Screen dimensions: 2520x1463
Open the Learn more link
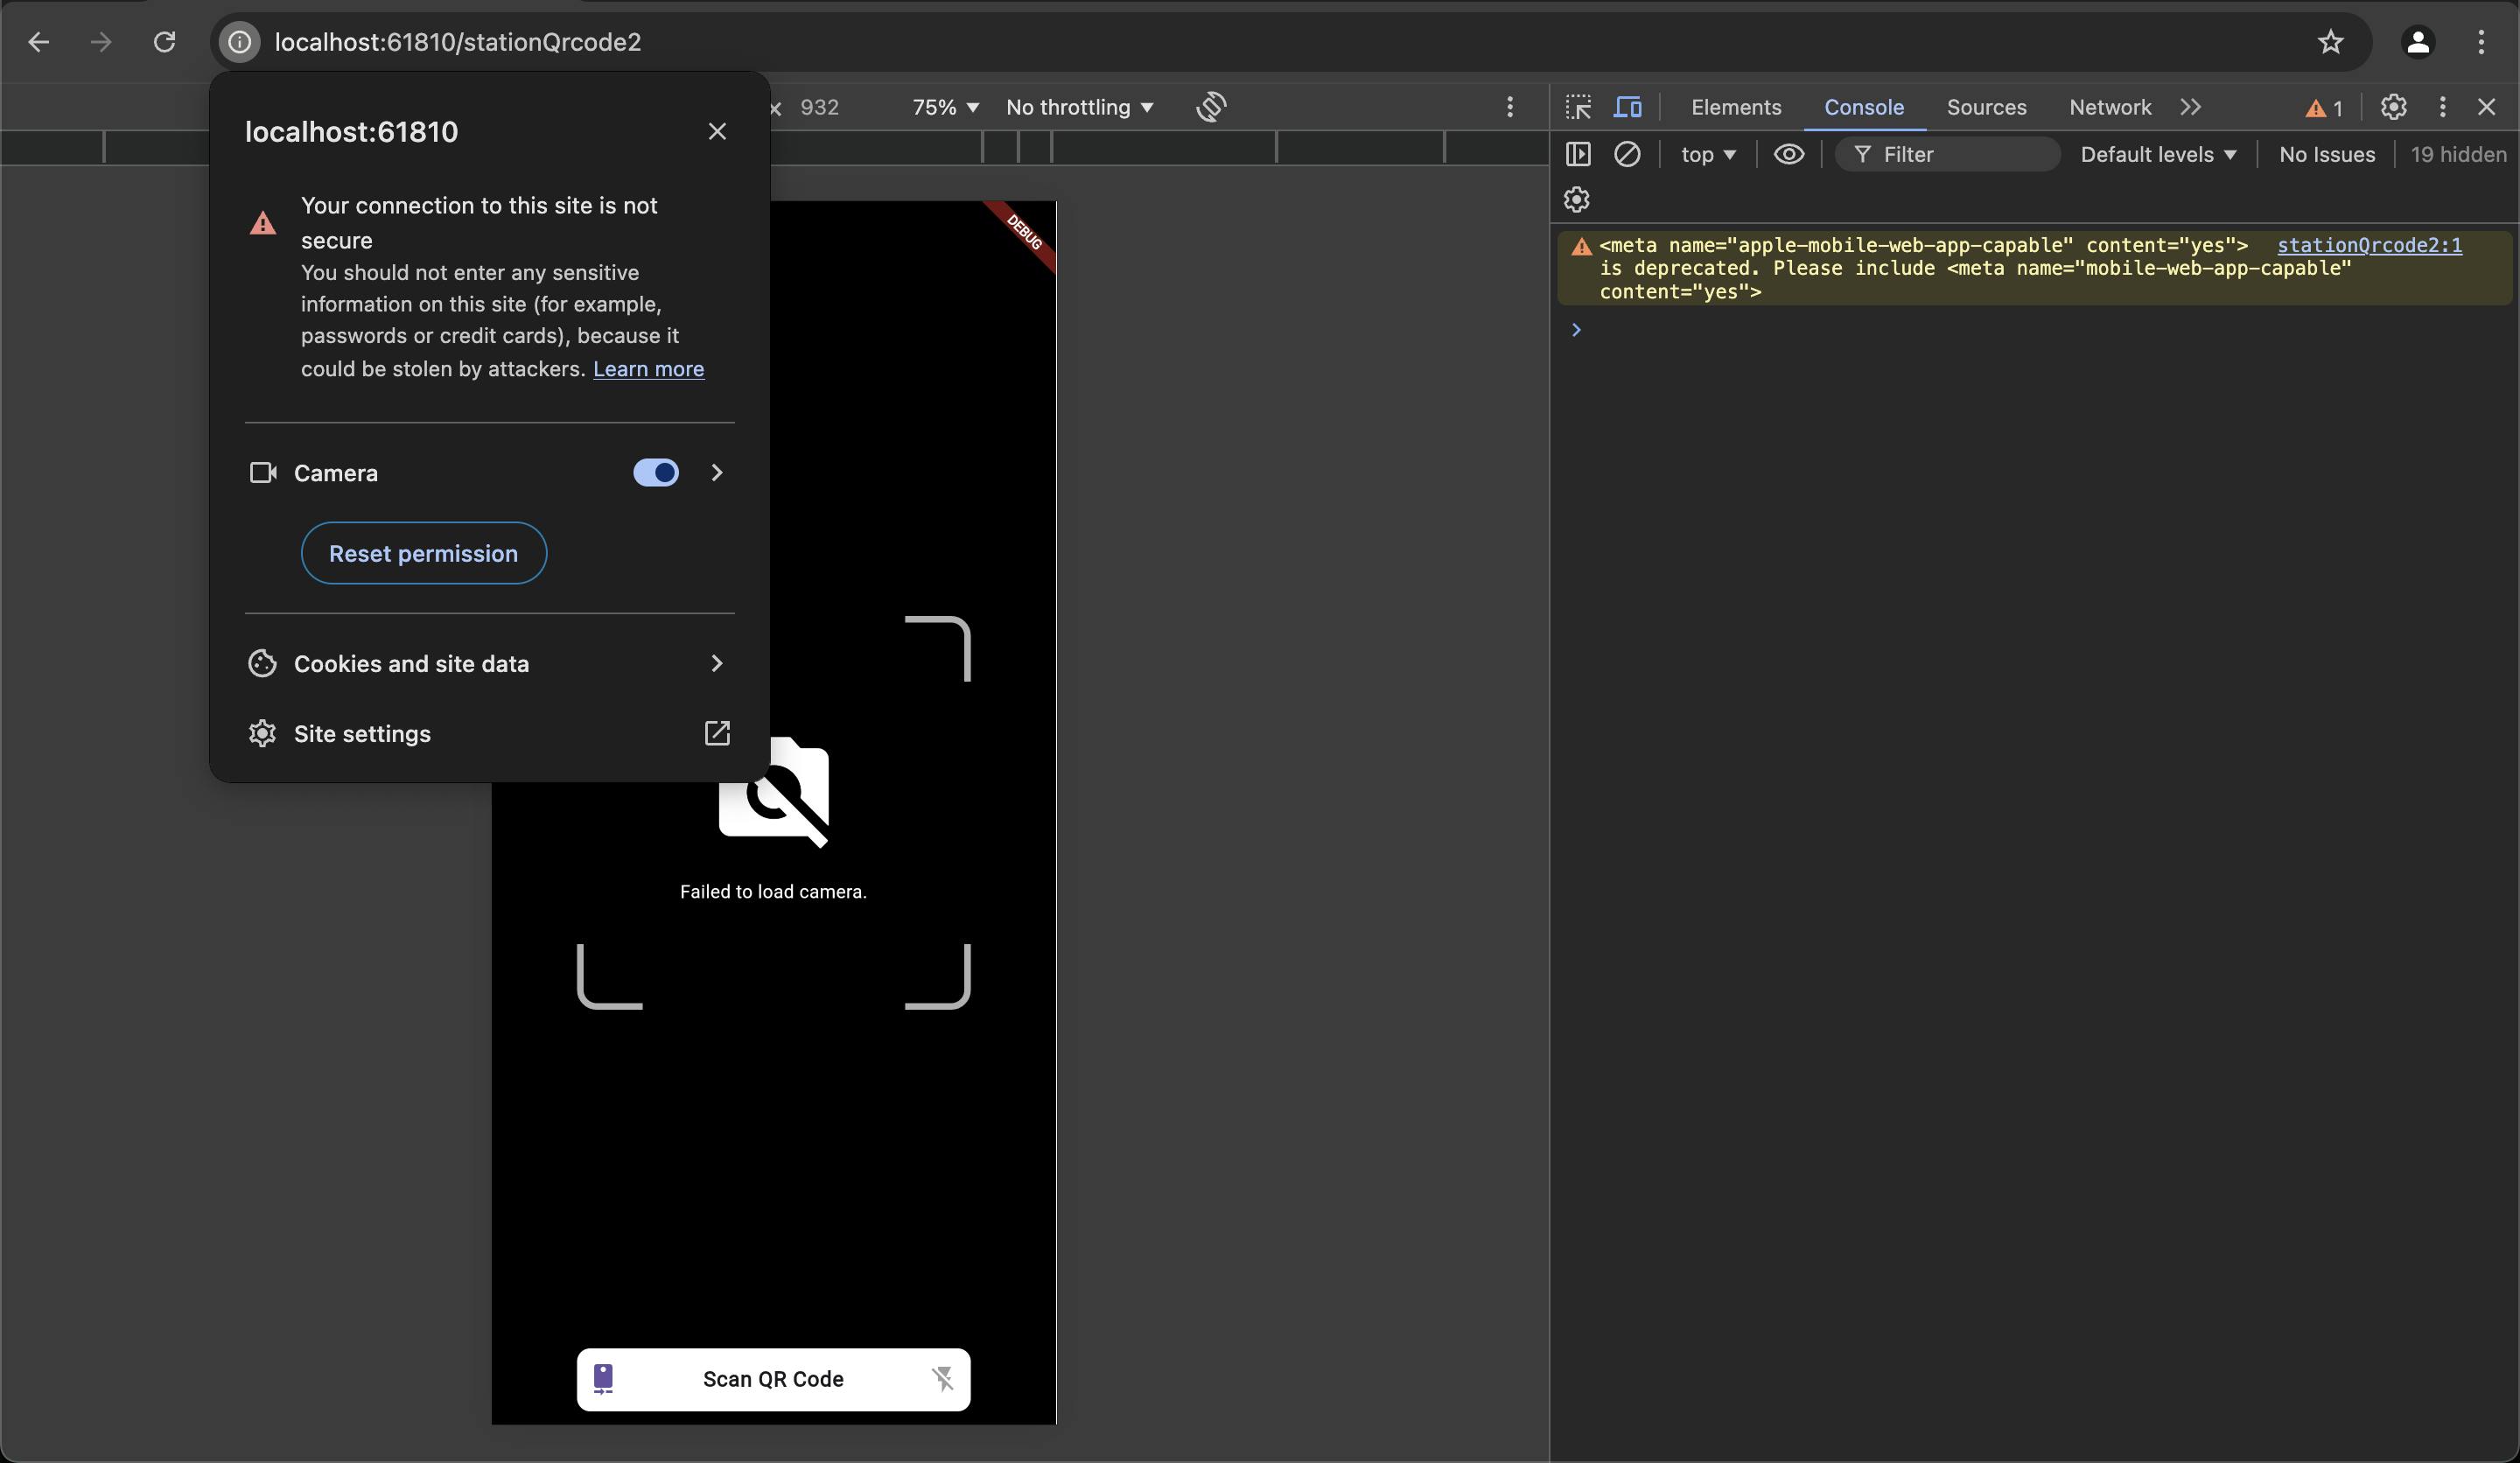point(648,369)
